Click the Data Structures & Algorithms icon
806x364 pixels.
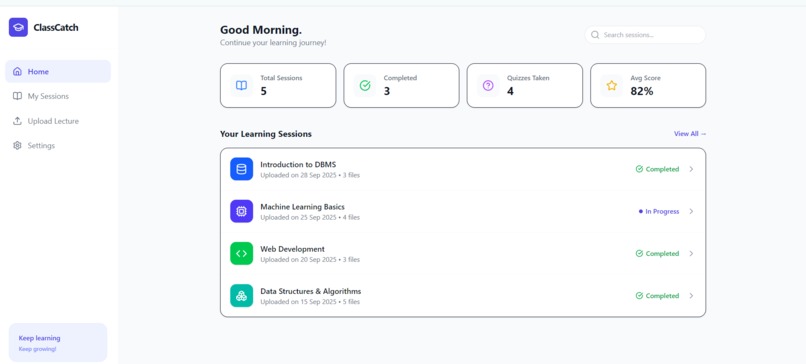242,296
